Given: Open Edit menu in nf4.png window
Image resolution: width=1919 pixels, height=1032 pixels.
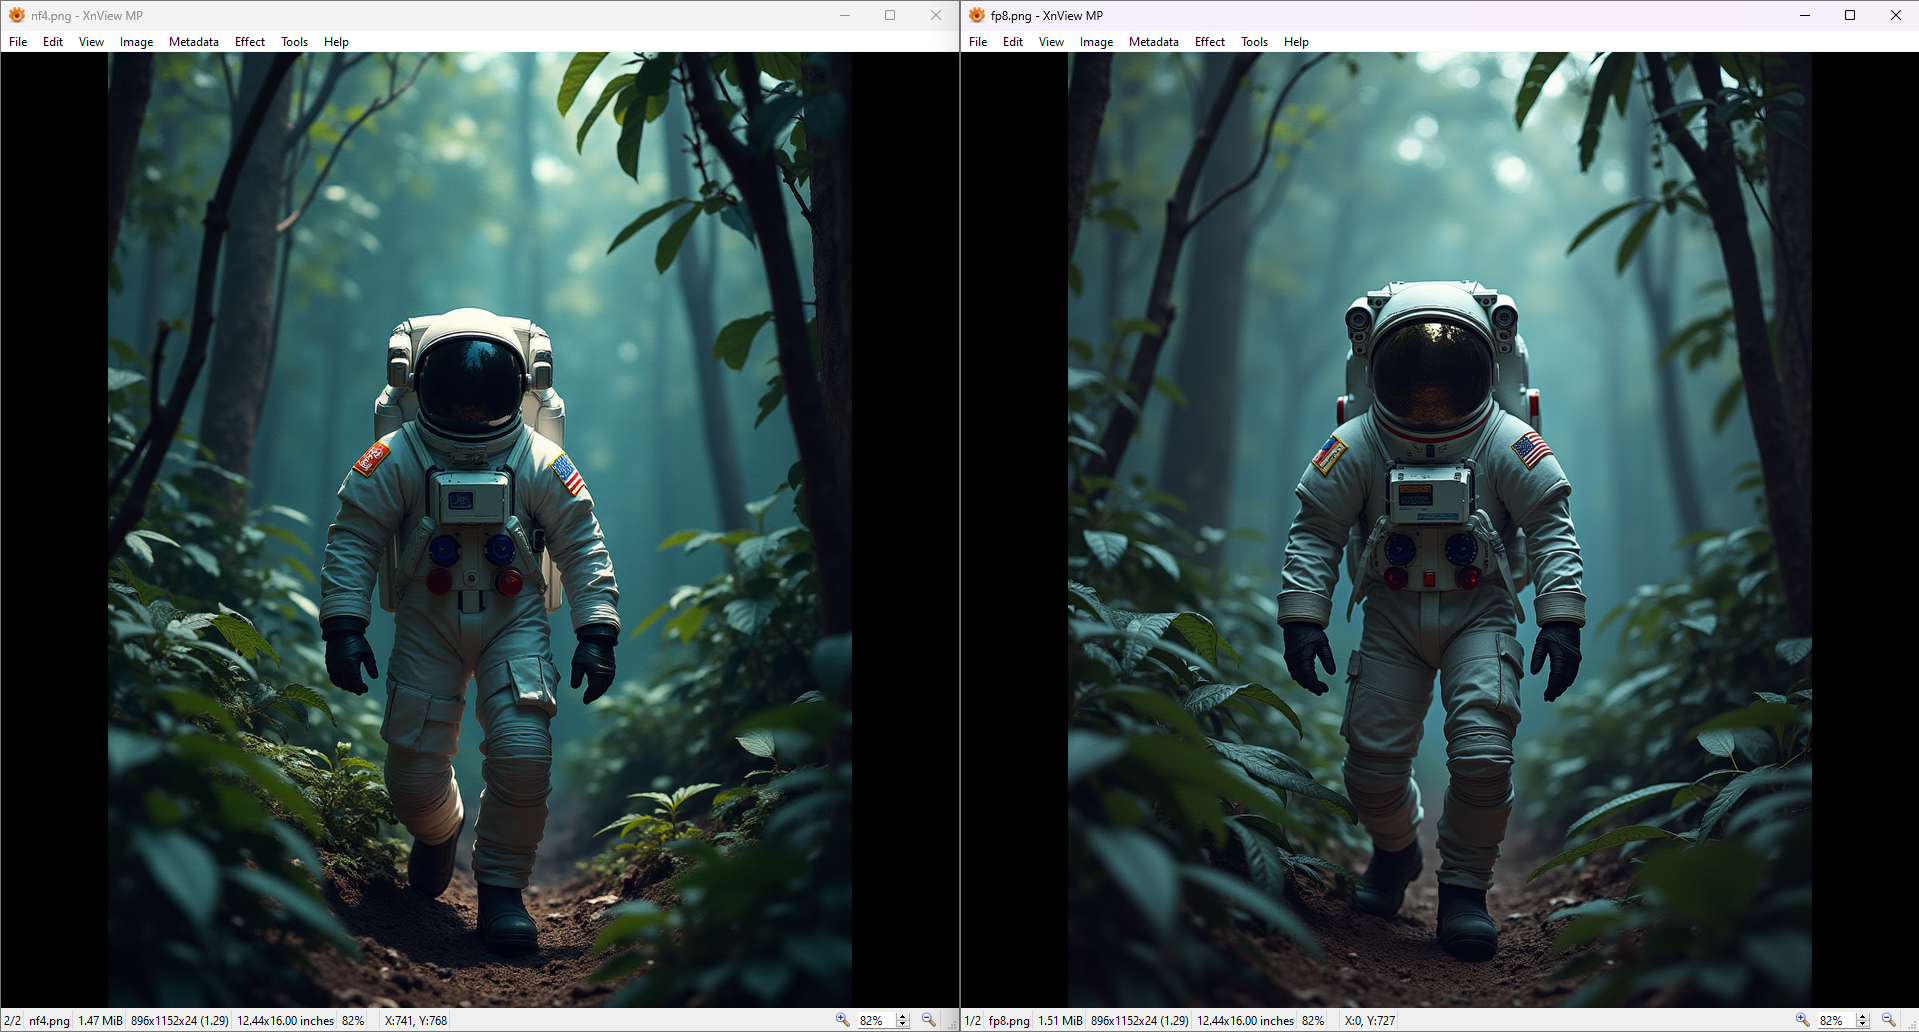Looking at the screenshot, I should (x=53, y=42).
